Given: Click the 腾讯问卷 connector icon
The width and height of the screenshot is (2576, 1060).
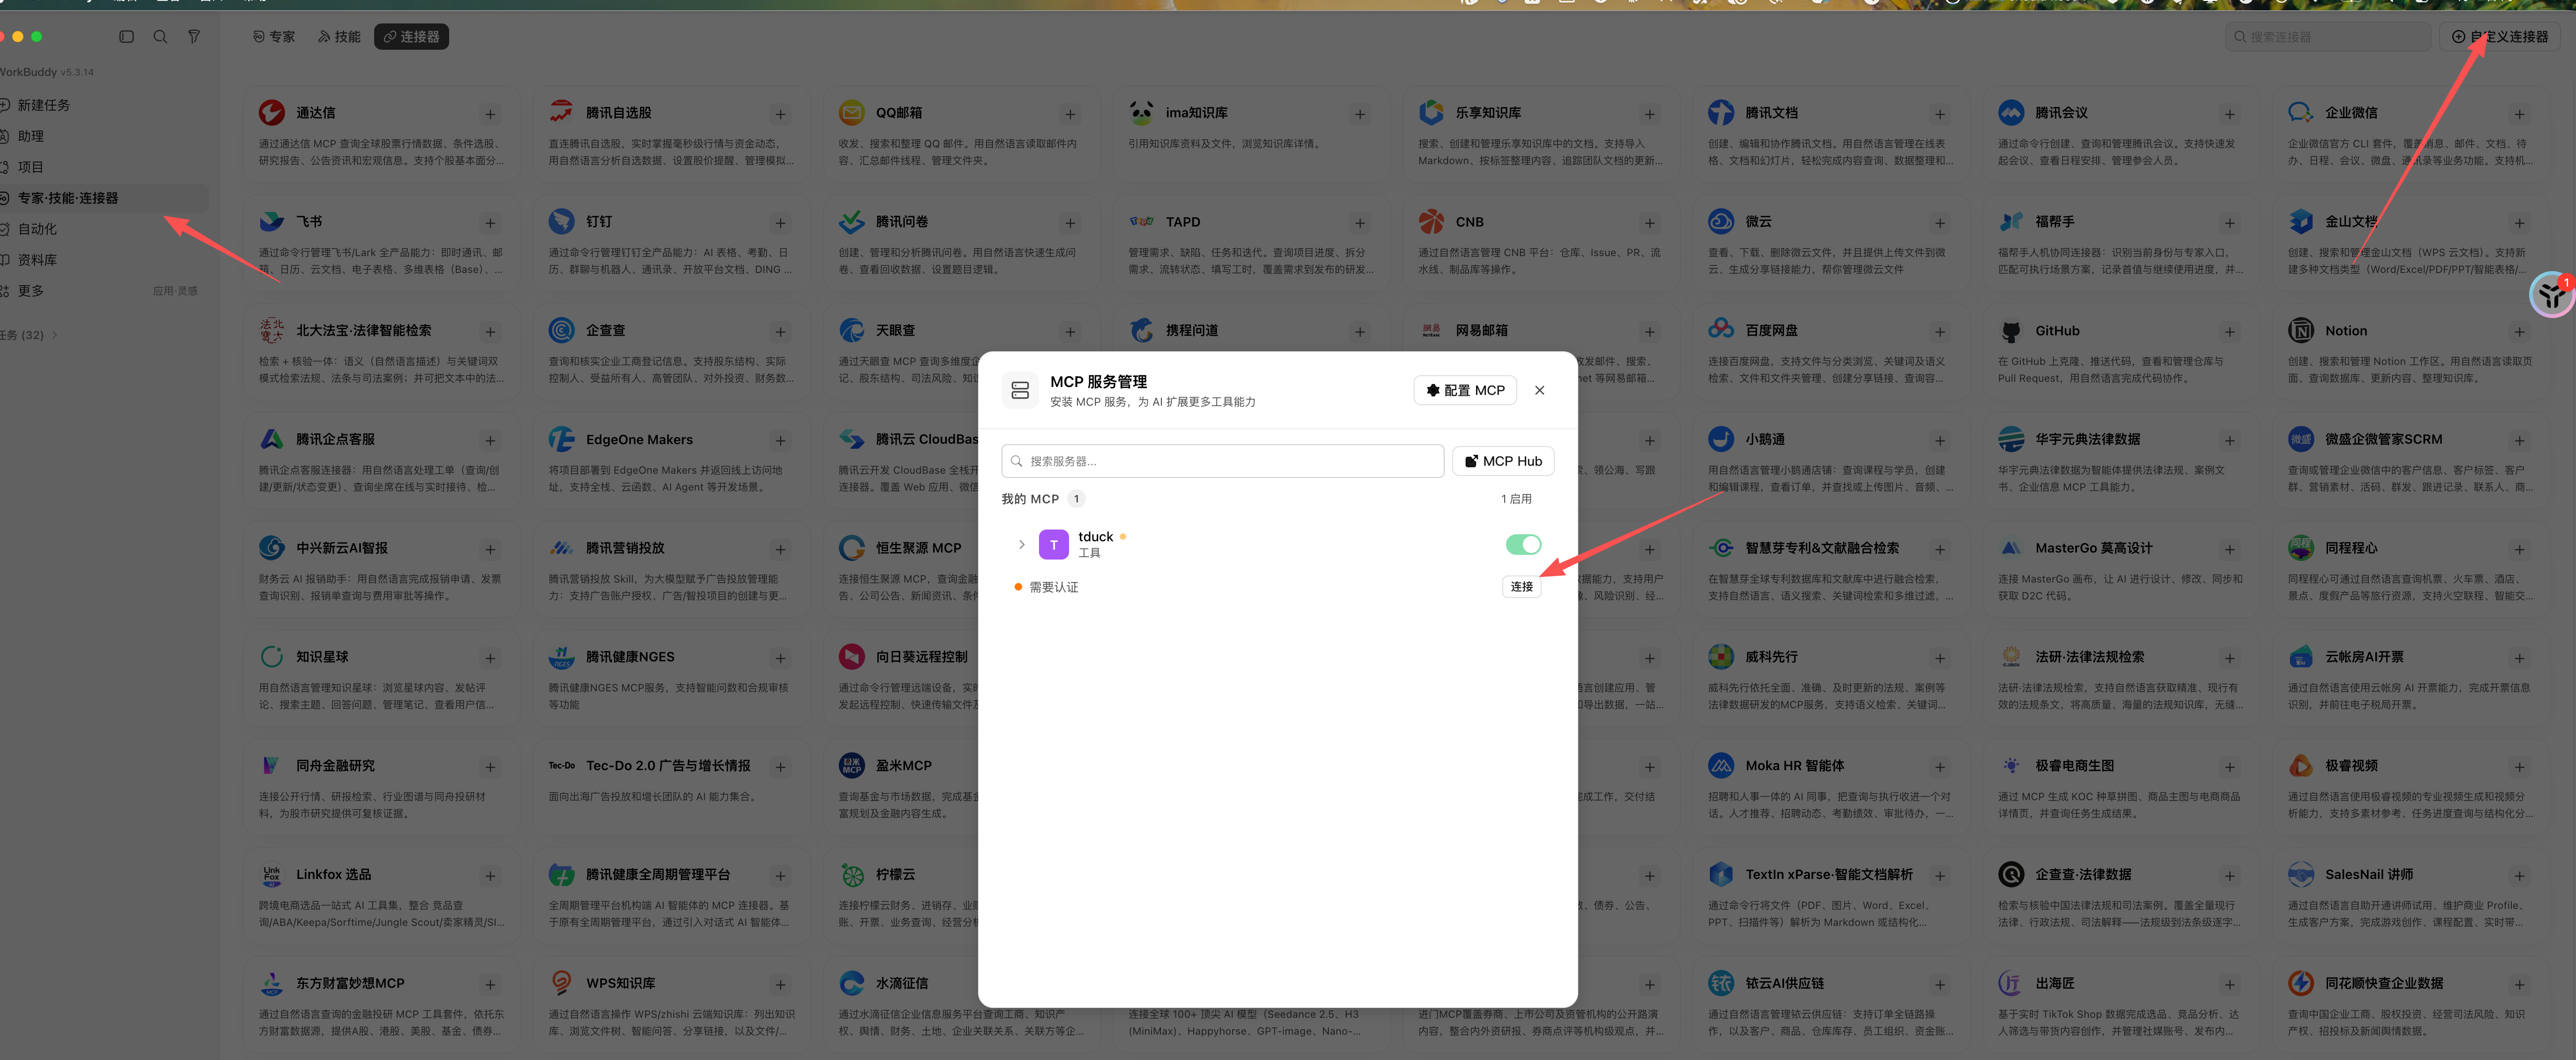Looking at the screenshot, I should 851,222.
